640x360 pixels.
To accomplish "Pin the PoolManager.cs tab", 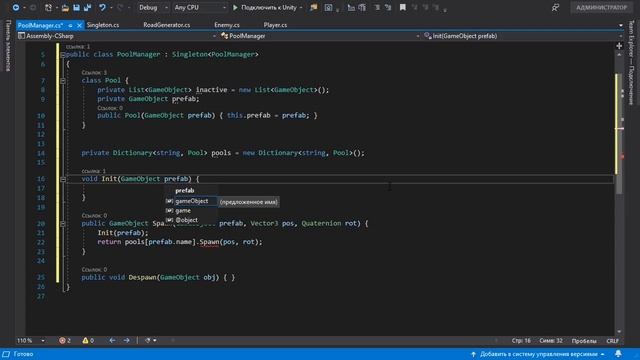I will tap(70, 25).
